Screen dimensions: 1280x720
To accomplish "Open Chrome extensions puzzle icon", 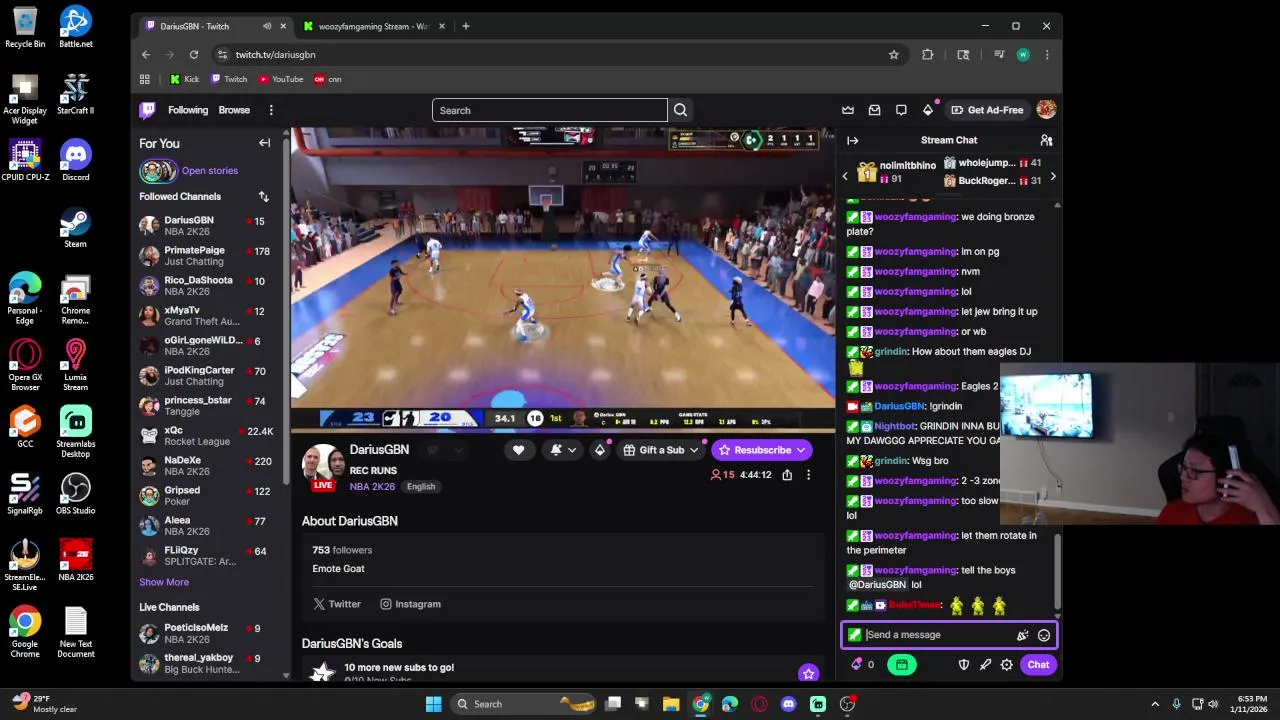I will pyautogui.click(x=927, y=55).
